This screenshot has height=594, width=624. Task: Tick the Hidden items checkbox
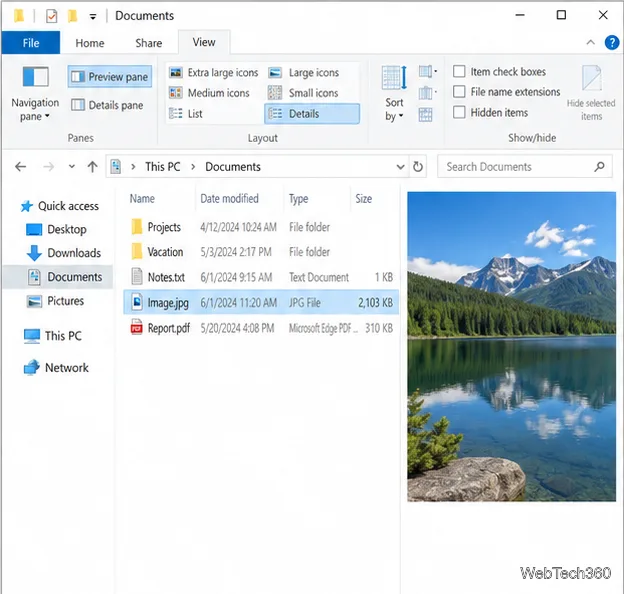(459, 112)
